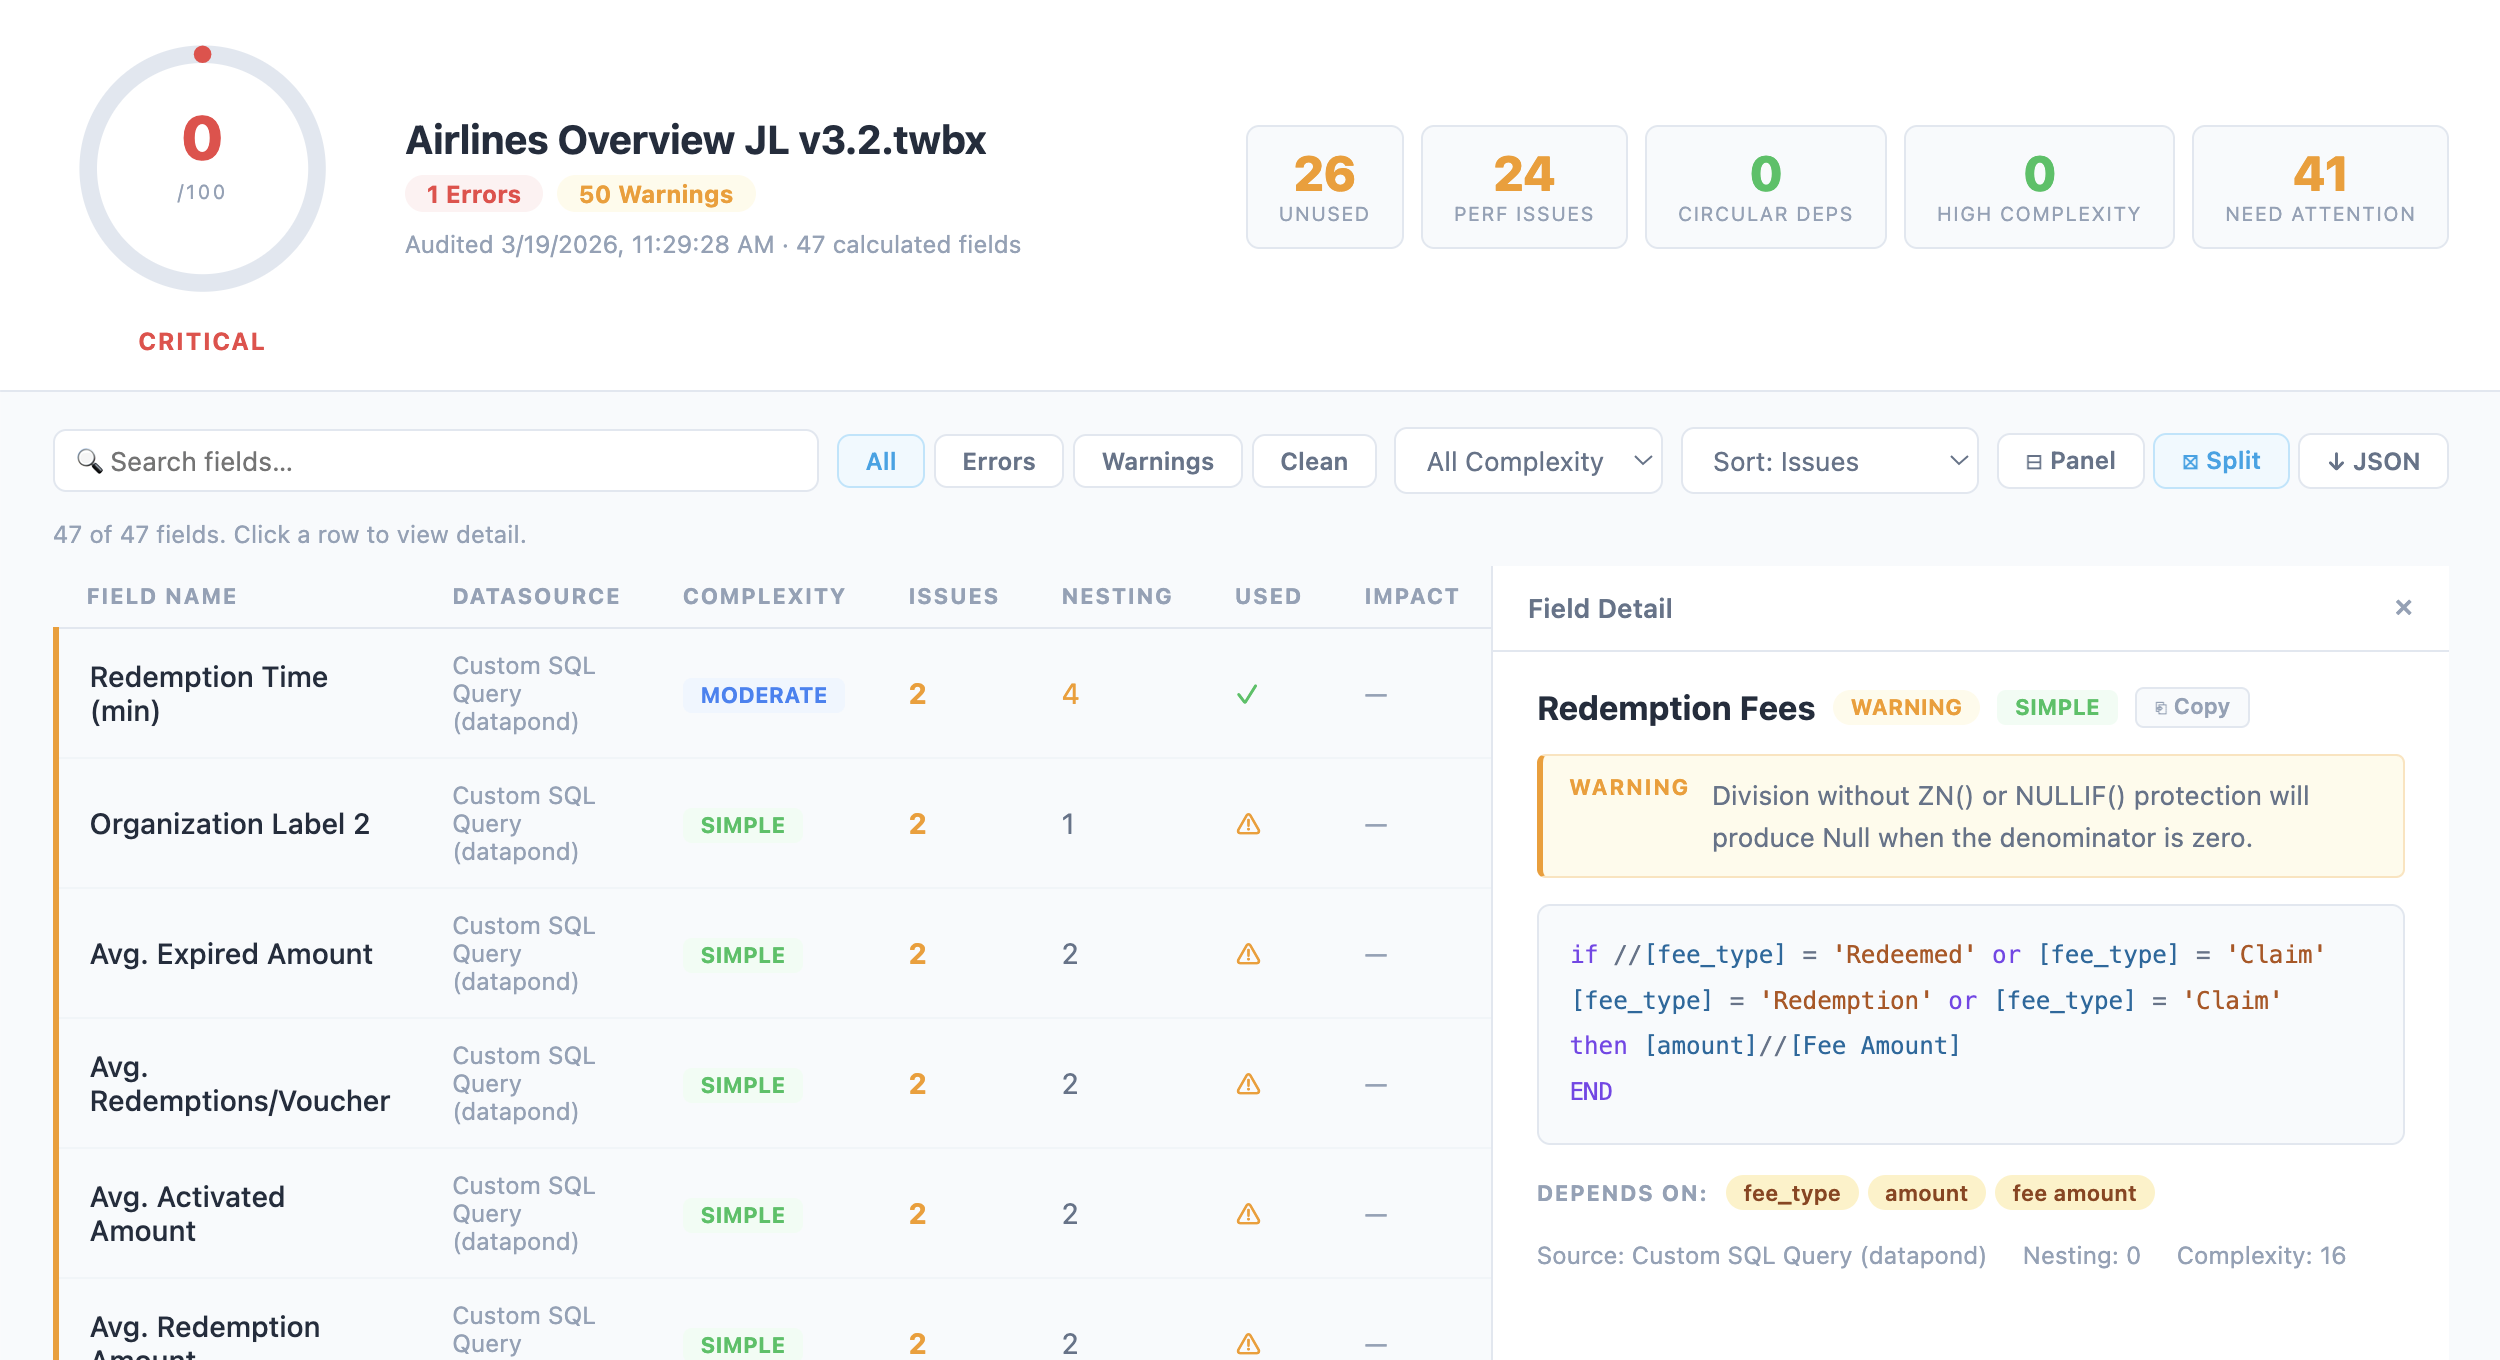
Task: Click the 26 Unused stat card
Action: click(x=1325, y=187)
